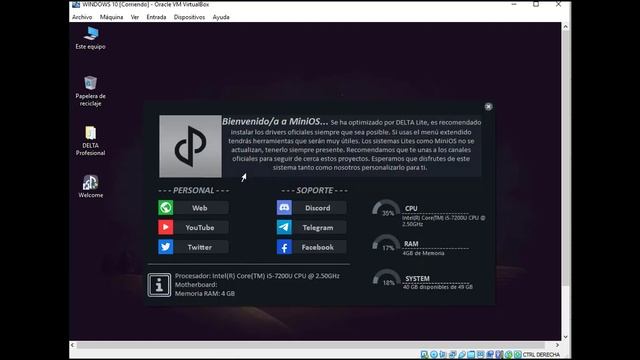Click the 'Memoria RAM: 4 GB' text
This screenshot has width=640, height=360.
click(x=205, y=293)
